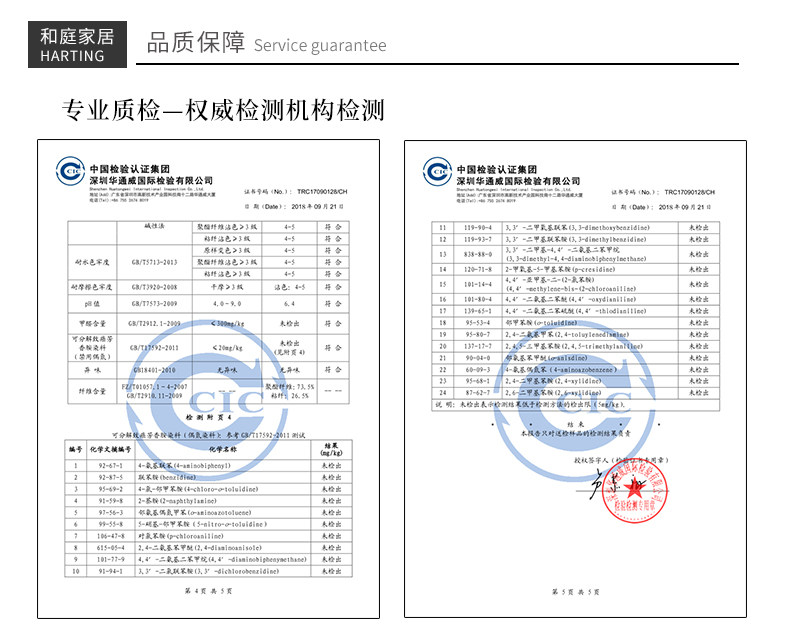Open the right certificate page image (page 5)
This screenshot has width=790, height=638.
click(575, 379)
